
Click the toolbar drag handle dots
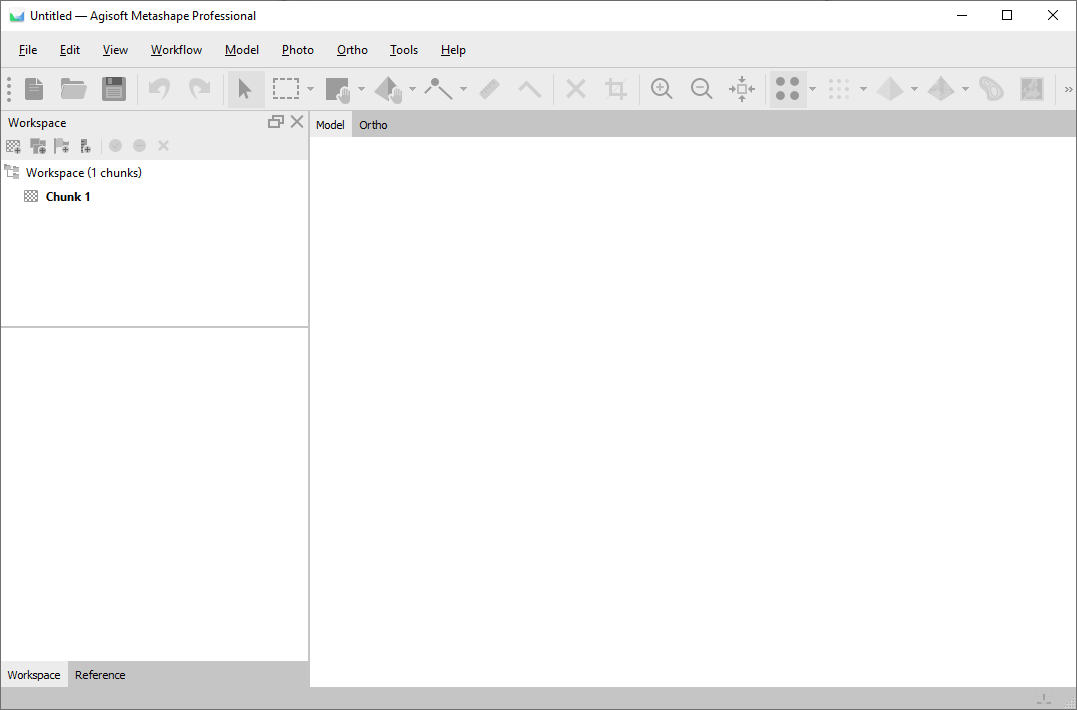pyautogui.click(x=9, y=89)
